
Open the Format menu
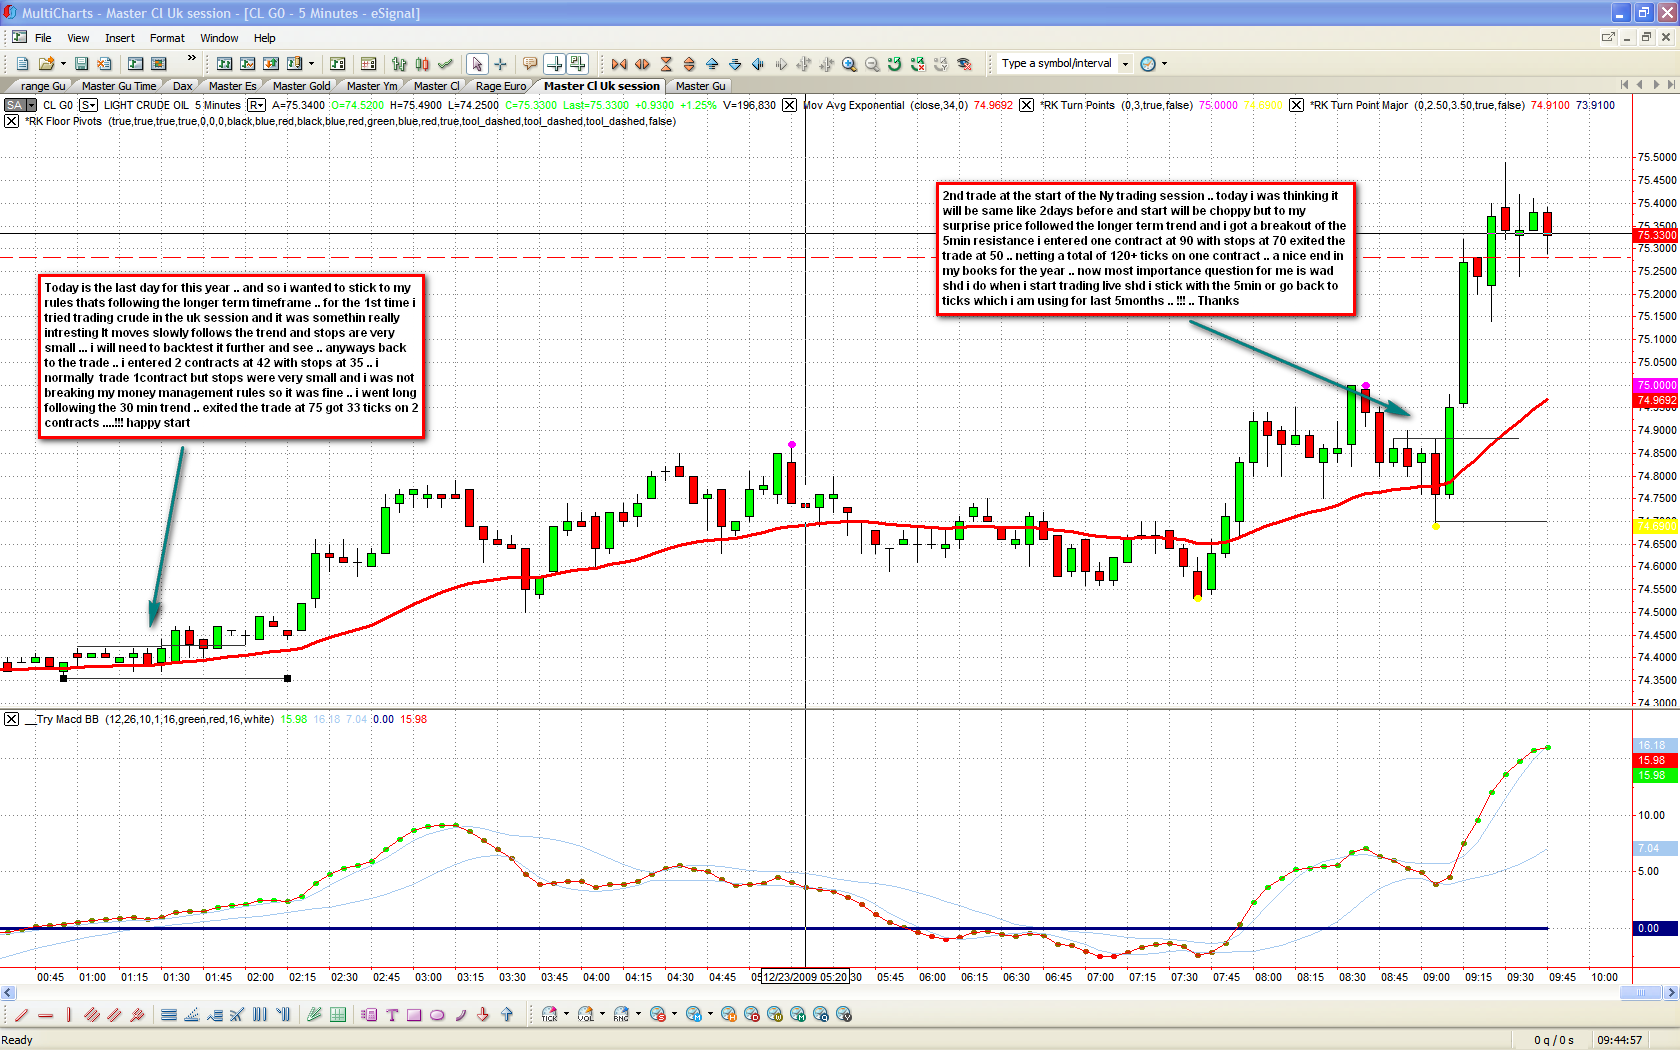click(167, 38)
